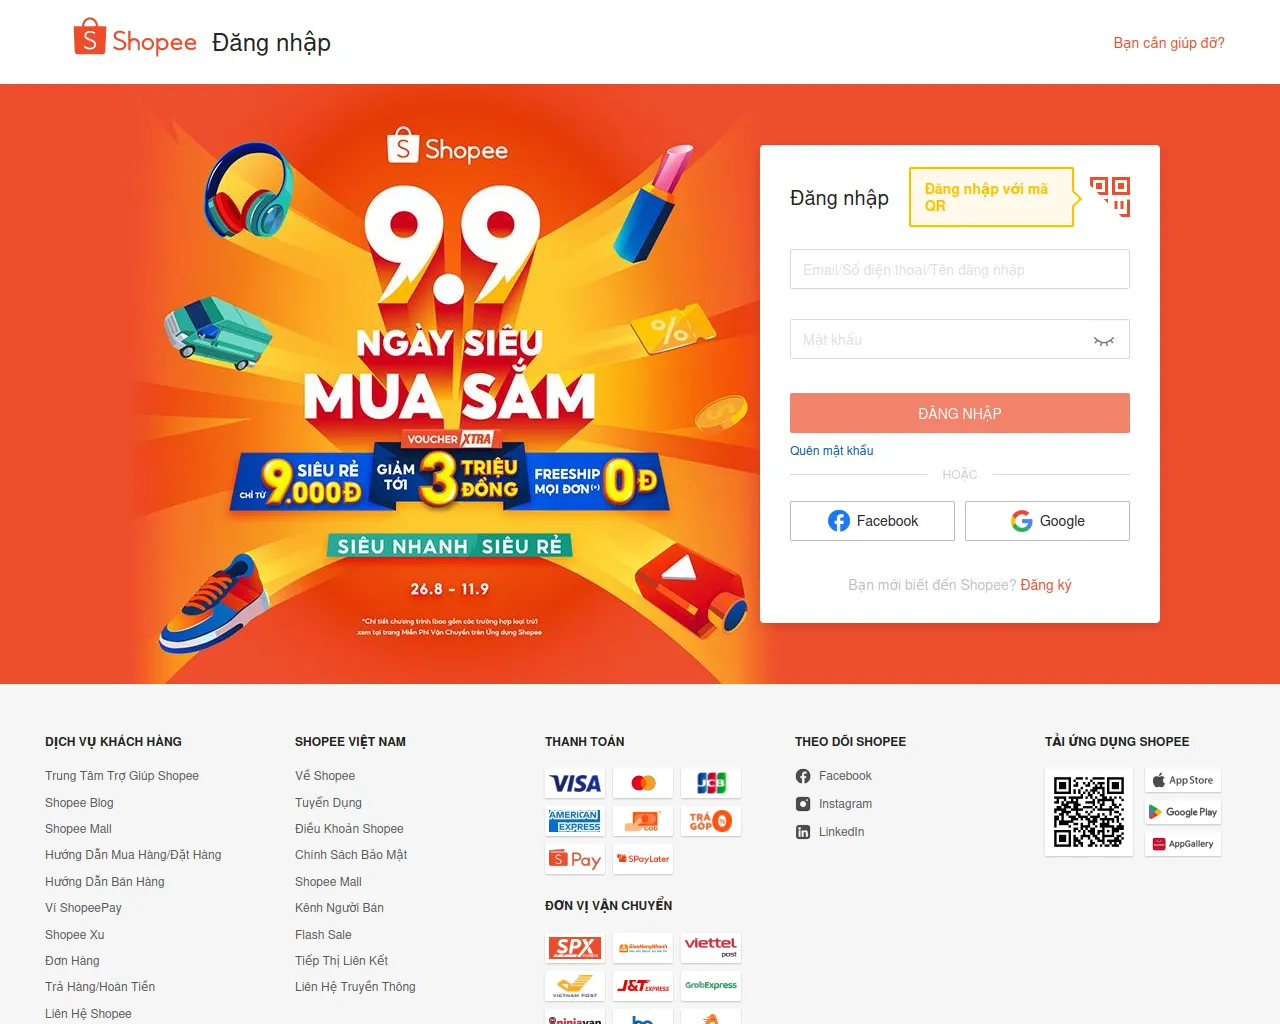Screen dimensions: 1280x1024
Task: Click the Đăng ký sign-up link
Action: [1046, 585]
